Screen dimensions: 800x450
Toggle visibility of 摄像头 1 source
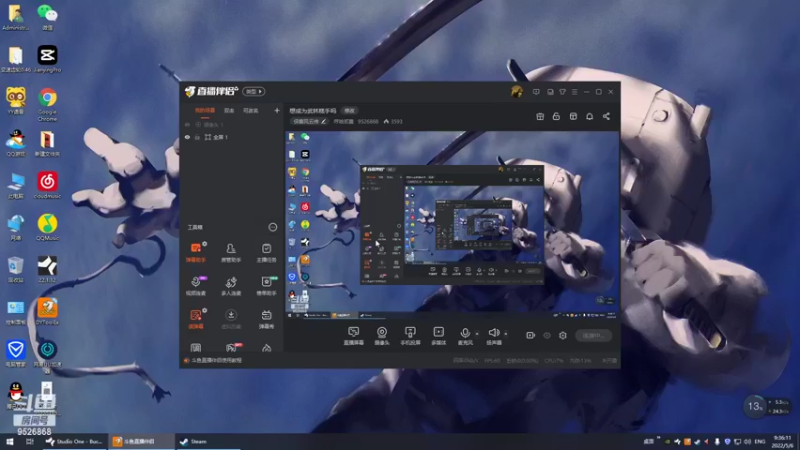[187, 124]
